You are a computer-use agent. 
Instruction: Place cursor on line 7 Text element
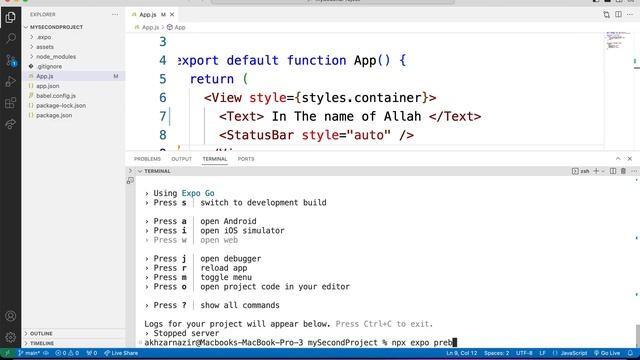pos(350,116)
